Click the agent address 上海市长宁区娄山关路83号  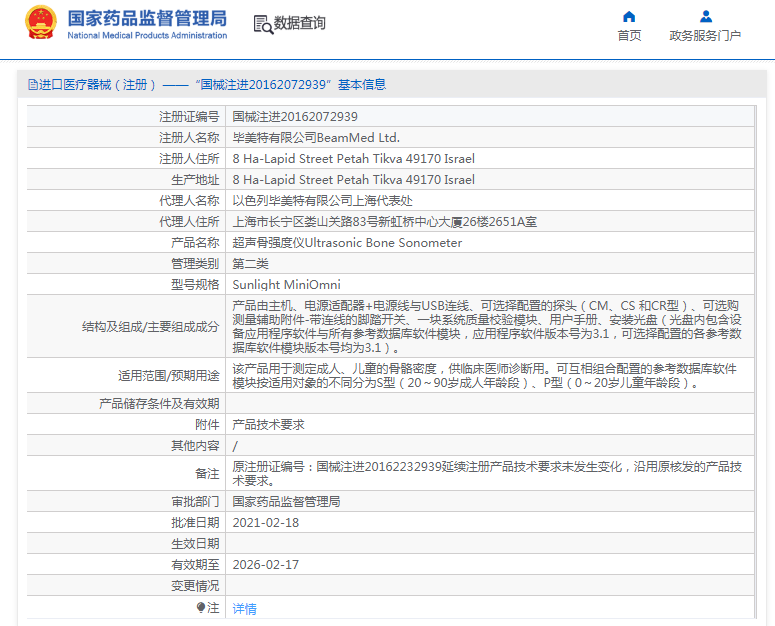[385, 222]
